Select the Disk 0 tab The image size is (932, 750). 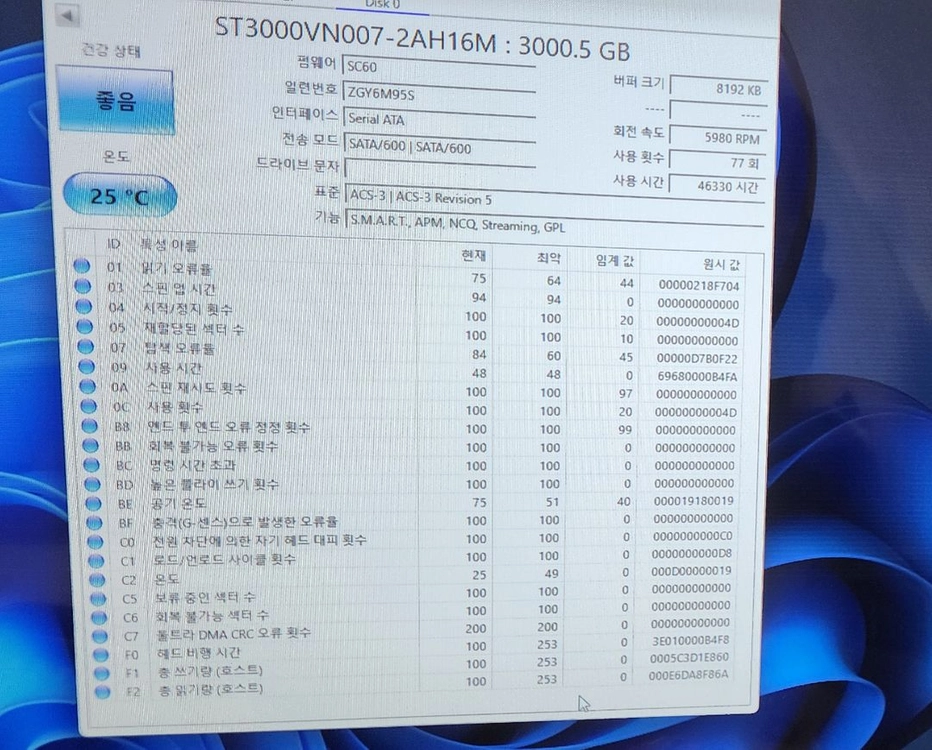[382, 5]
